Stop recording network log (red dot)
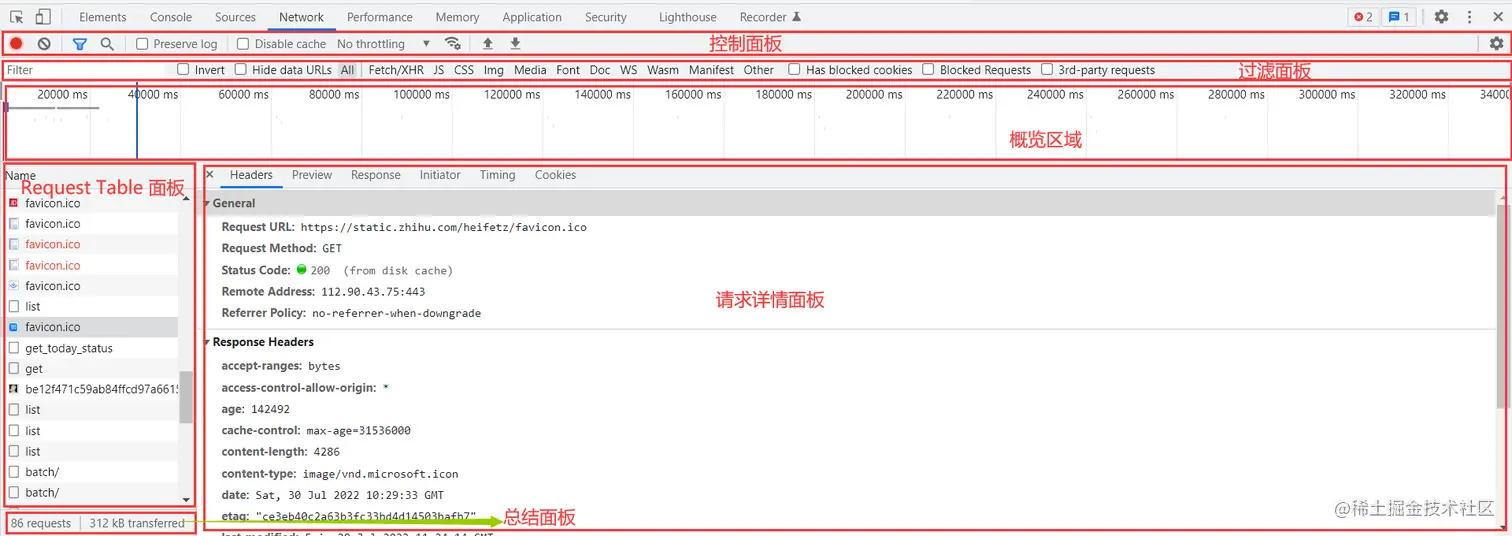 coord(16,44)
